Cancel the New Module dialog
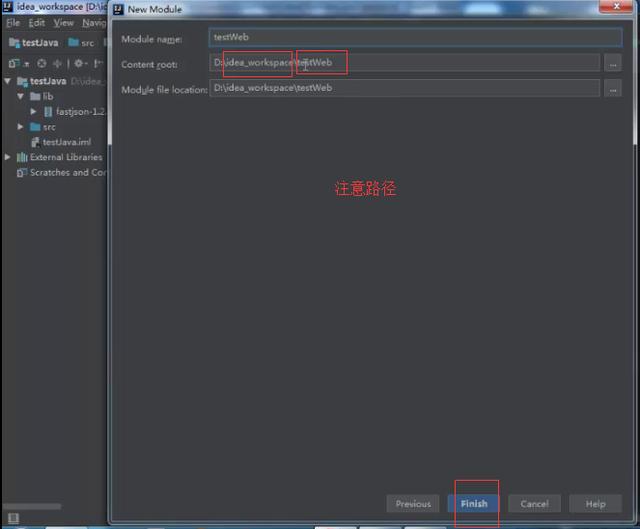This screenshot has height=529, width=640. 534,504
